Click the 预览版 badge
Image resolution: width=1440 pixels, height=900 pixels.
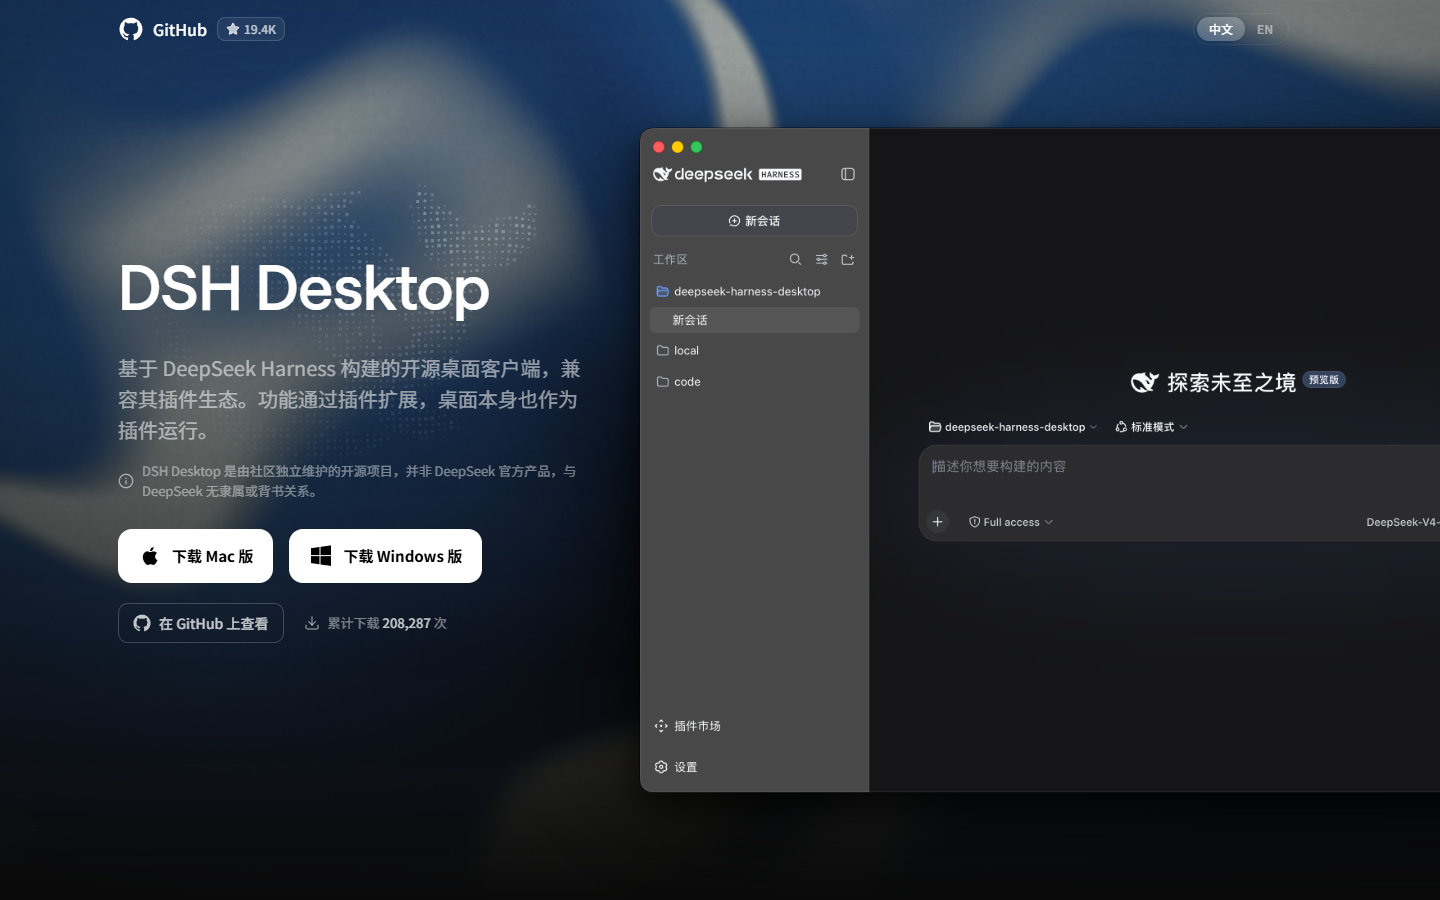pos(1324,380)
